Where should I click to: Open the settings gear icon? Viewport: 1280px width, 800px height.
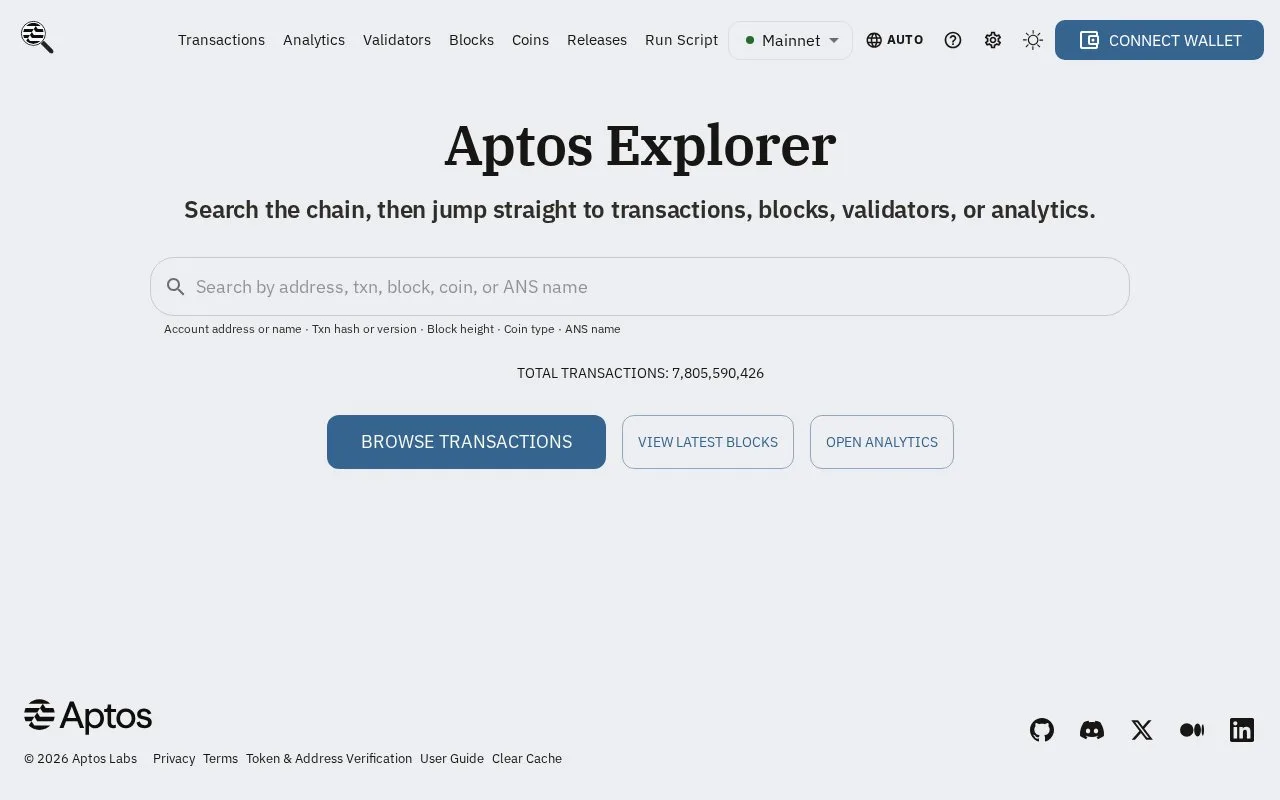click(993, 40)
